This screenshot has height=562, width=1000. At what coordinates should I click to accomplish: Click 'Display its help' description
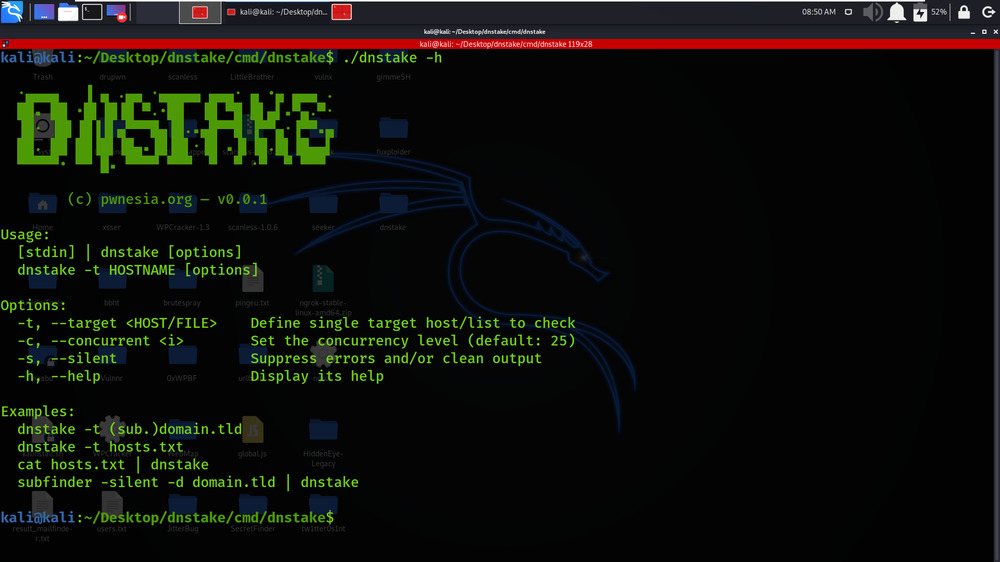(317, 376)
